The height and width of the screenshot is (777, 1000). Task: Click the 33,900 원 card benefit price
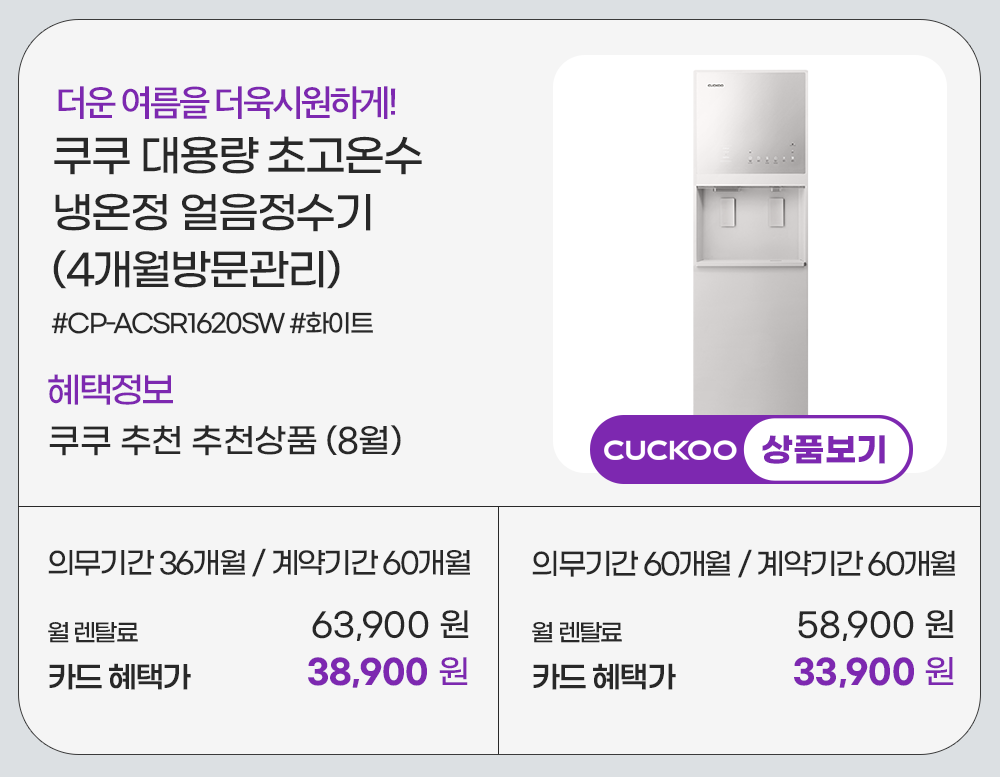pyautogui.click(x=873, y=672)
